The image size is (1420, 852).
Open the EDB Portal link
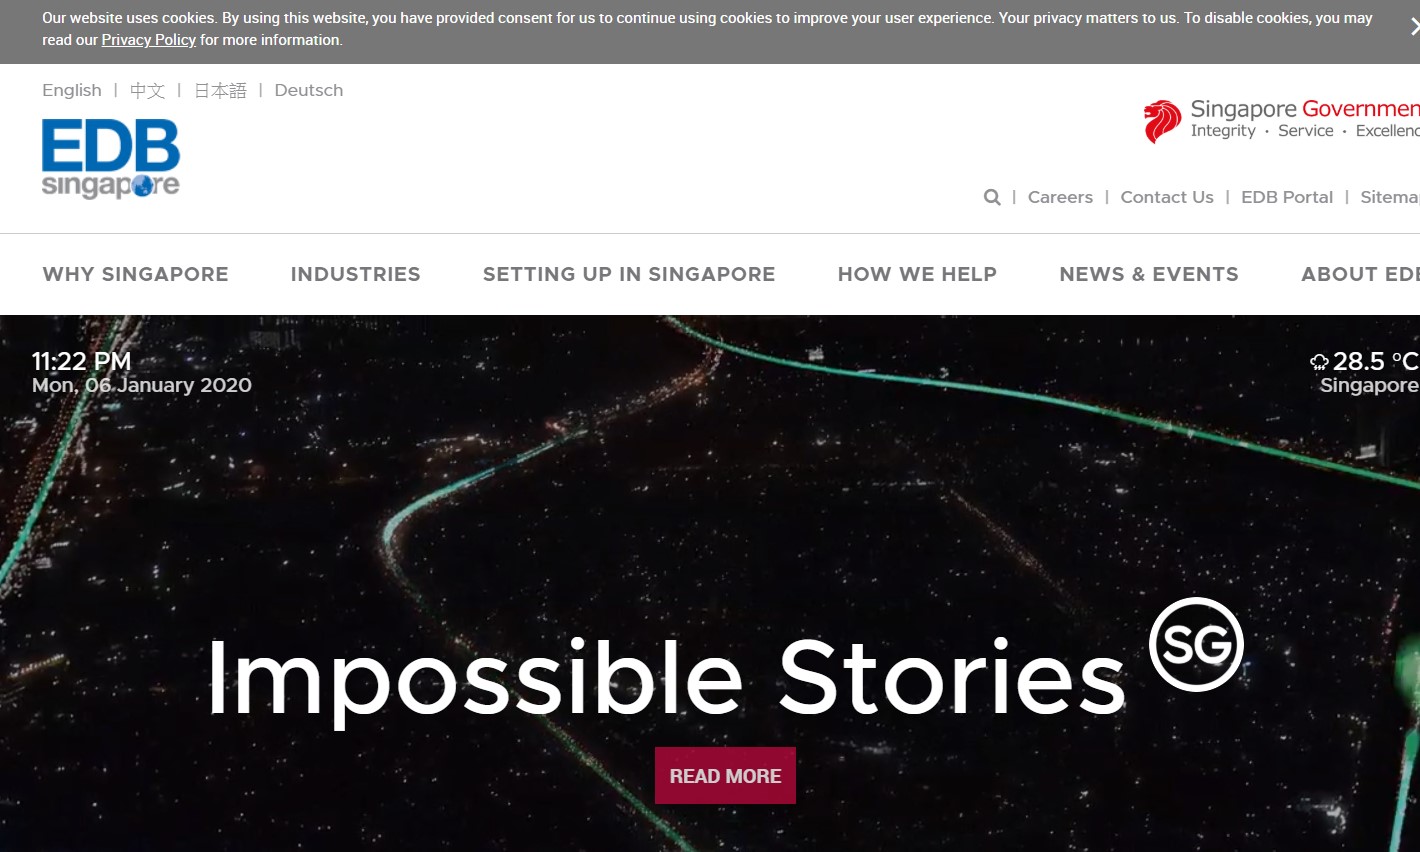click(1287, 197)
